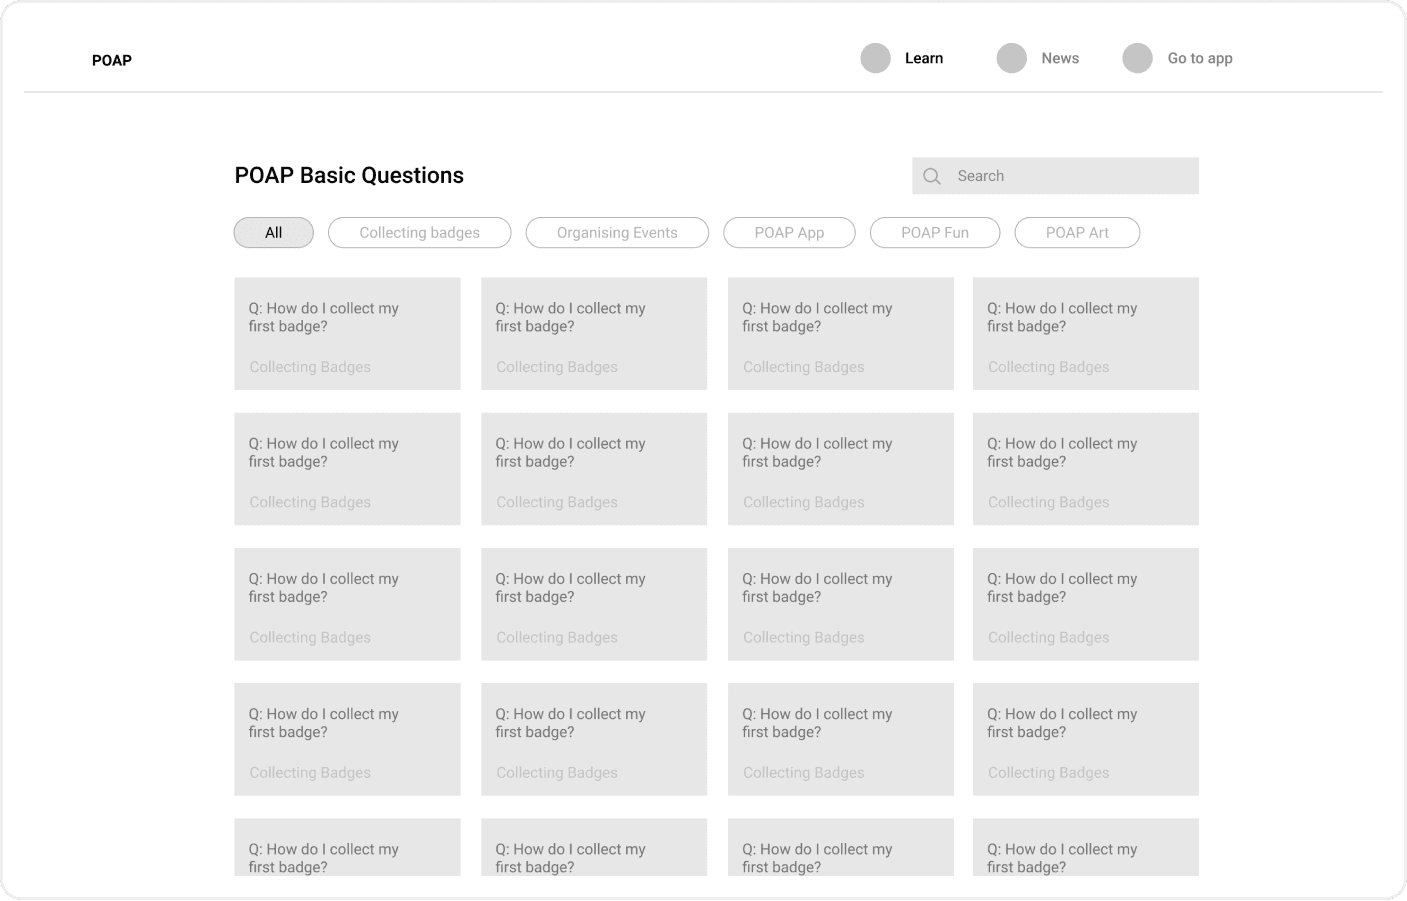Click the magnifier icon in the search box
The width and height of the screenshot is (1407, 901).
point(932,176)
